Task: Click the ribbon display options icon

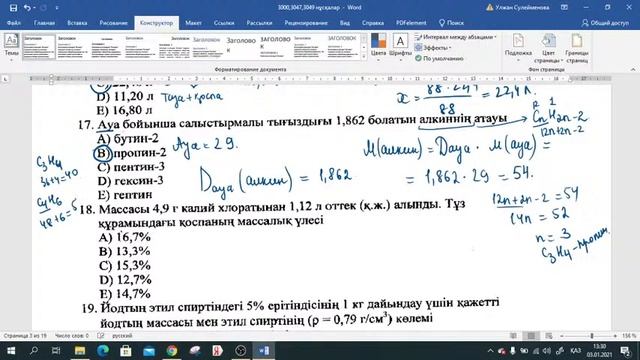Action: point(564,7)
